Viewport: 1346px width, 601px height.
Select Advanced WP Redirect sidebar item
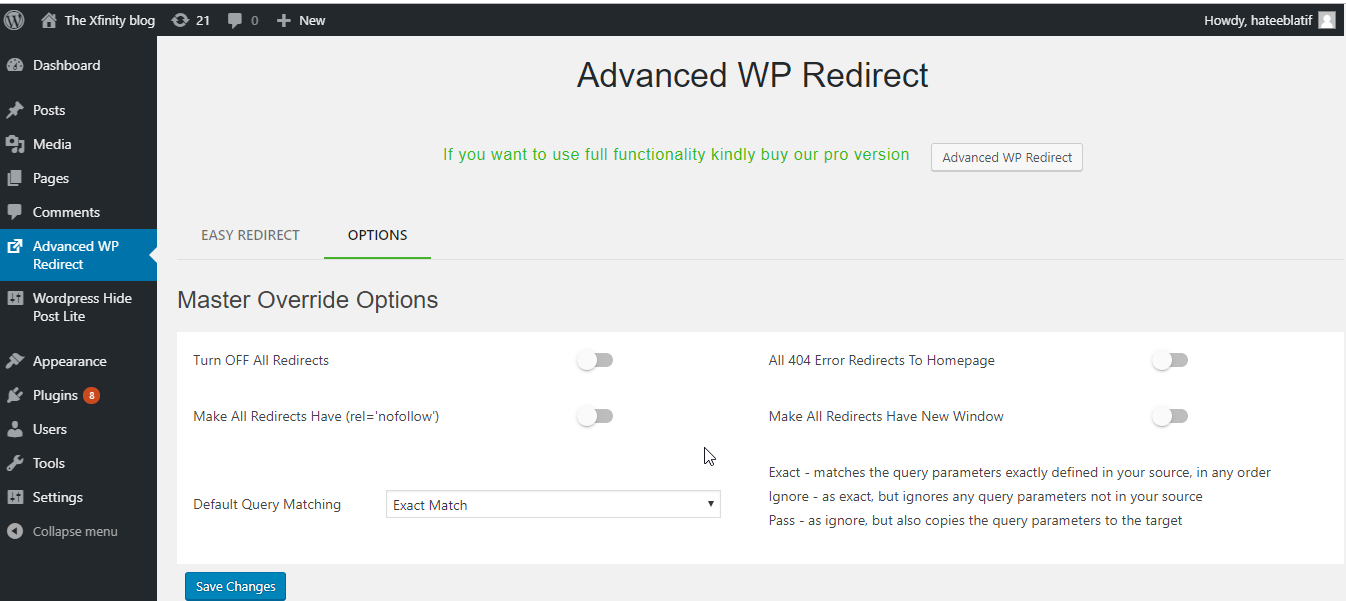[x=78, y=255]
